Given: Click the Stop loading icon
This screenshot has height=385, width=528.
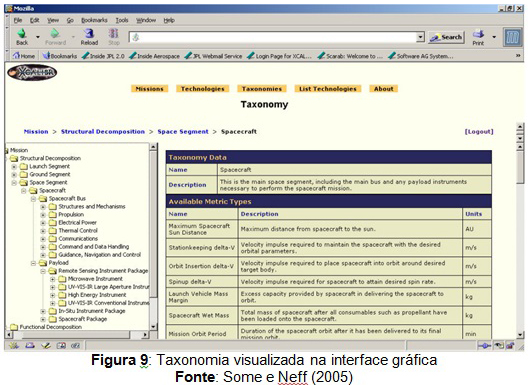Looking at the screenshot, I should 113,34.
